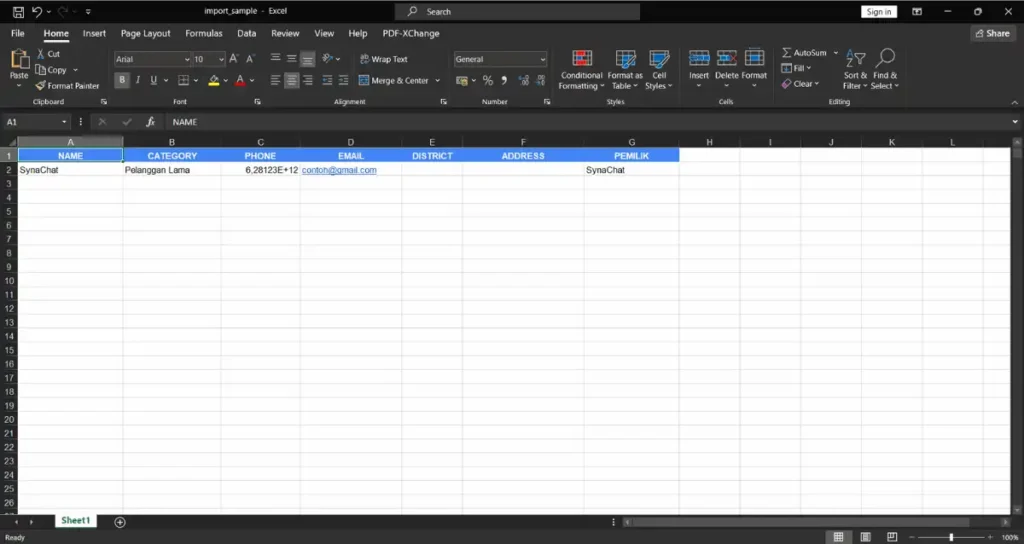Toggle Align Right
Screen dimensions: 1024x544
tap(308, 80)
